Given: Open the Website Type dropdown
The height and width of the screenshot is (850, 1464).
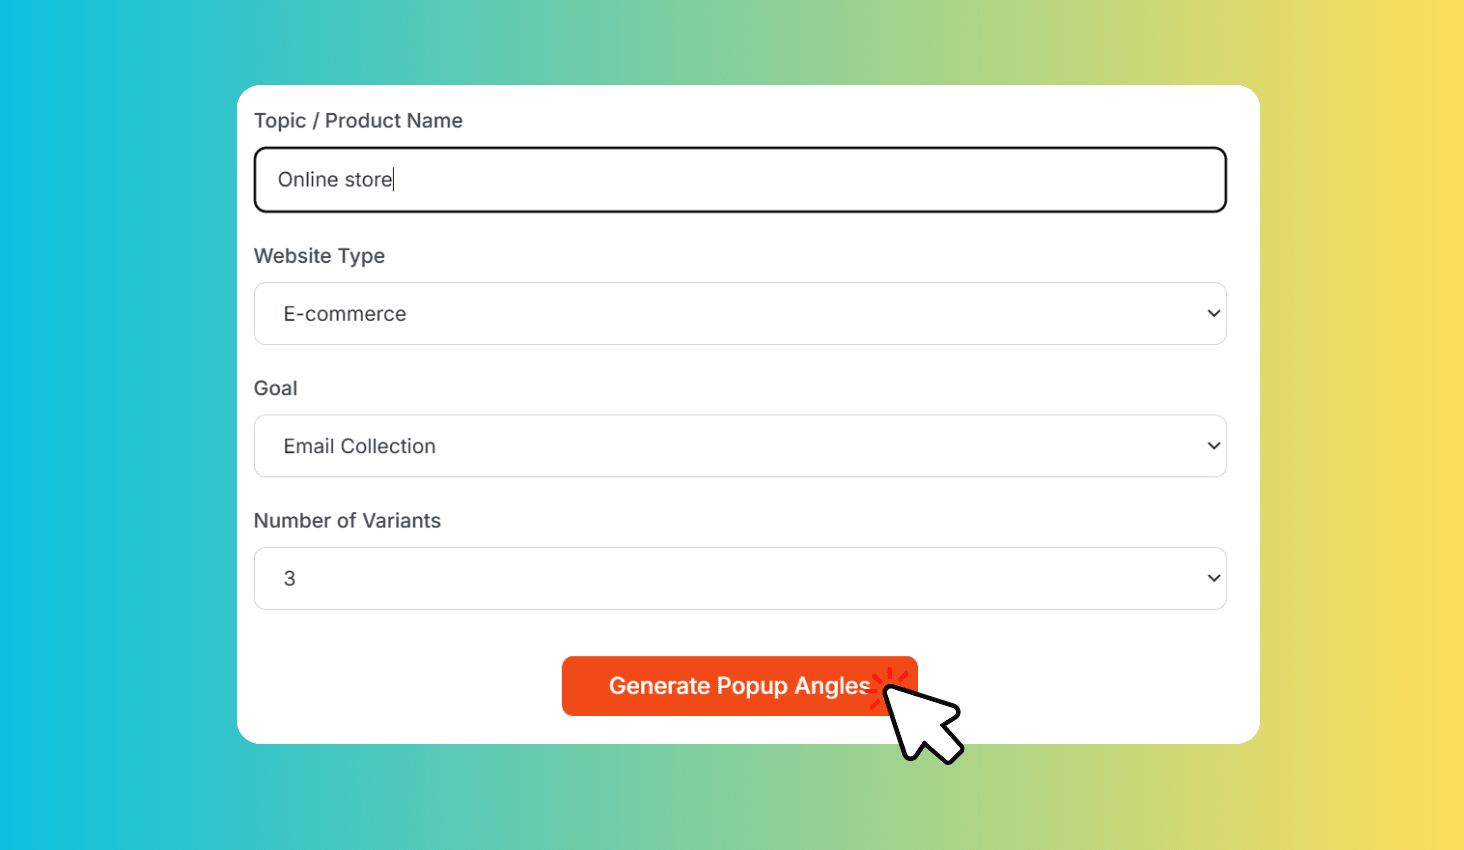Looking at the screenshot, I should [740, 314].
